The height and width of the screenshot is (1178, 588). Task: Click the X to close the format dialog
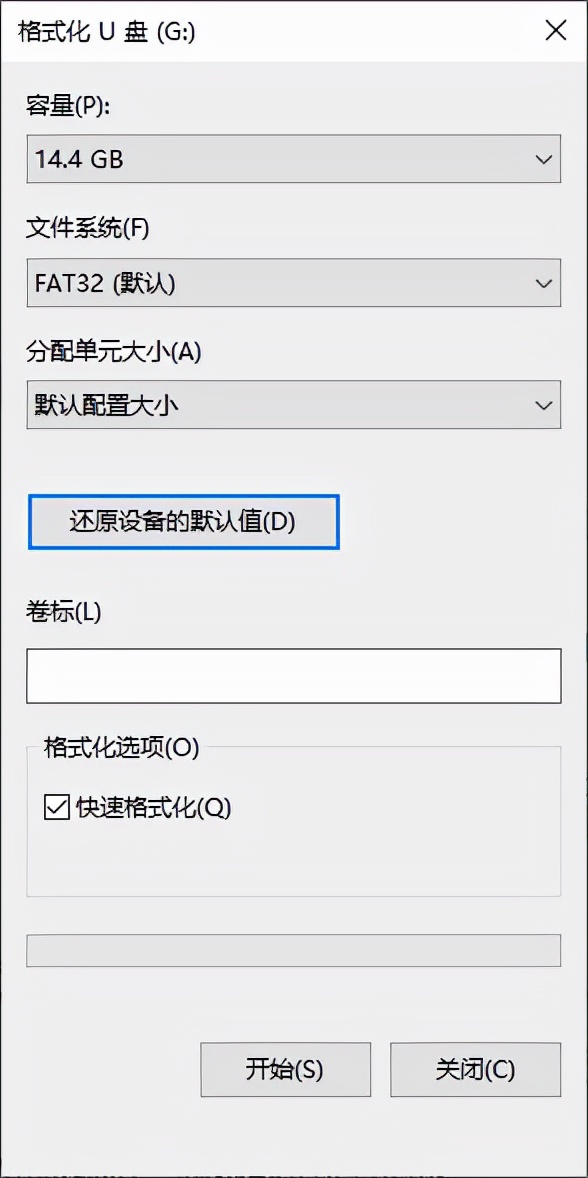[556, 30]
